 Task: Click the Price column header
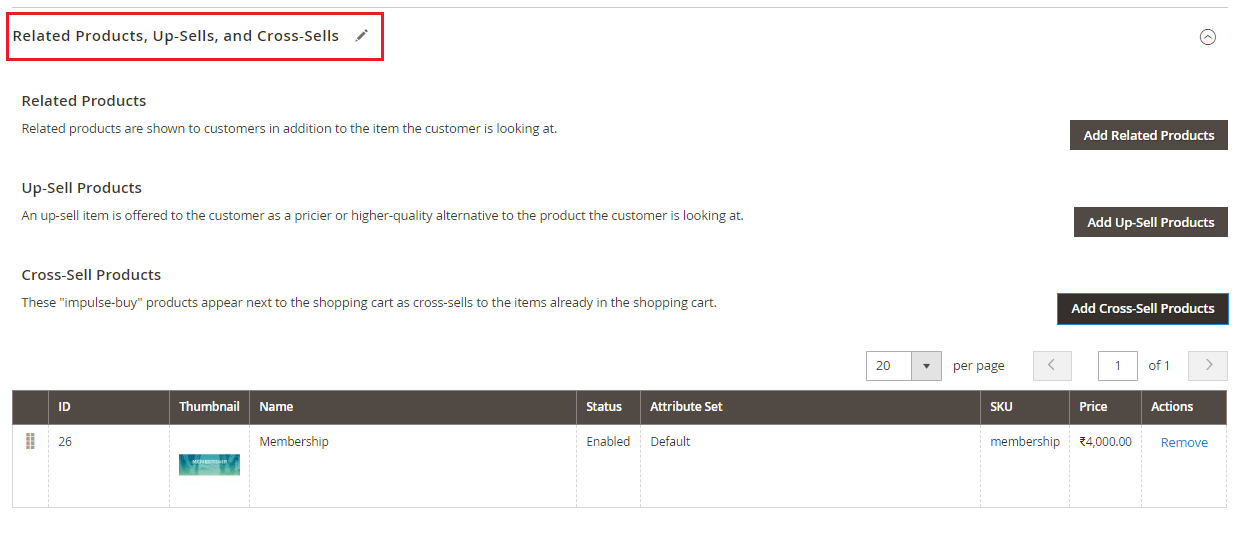(1105, 407)
